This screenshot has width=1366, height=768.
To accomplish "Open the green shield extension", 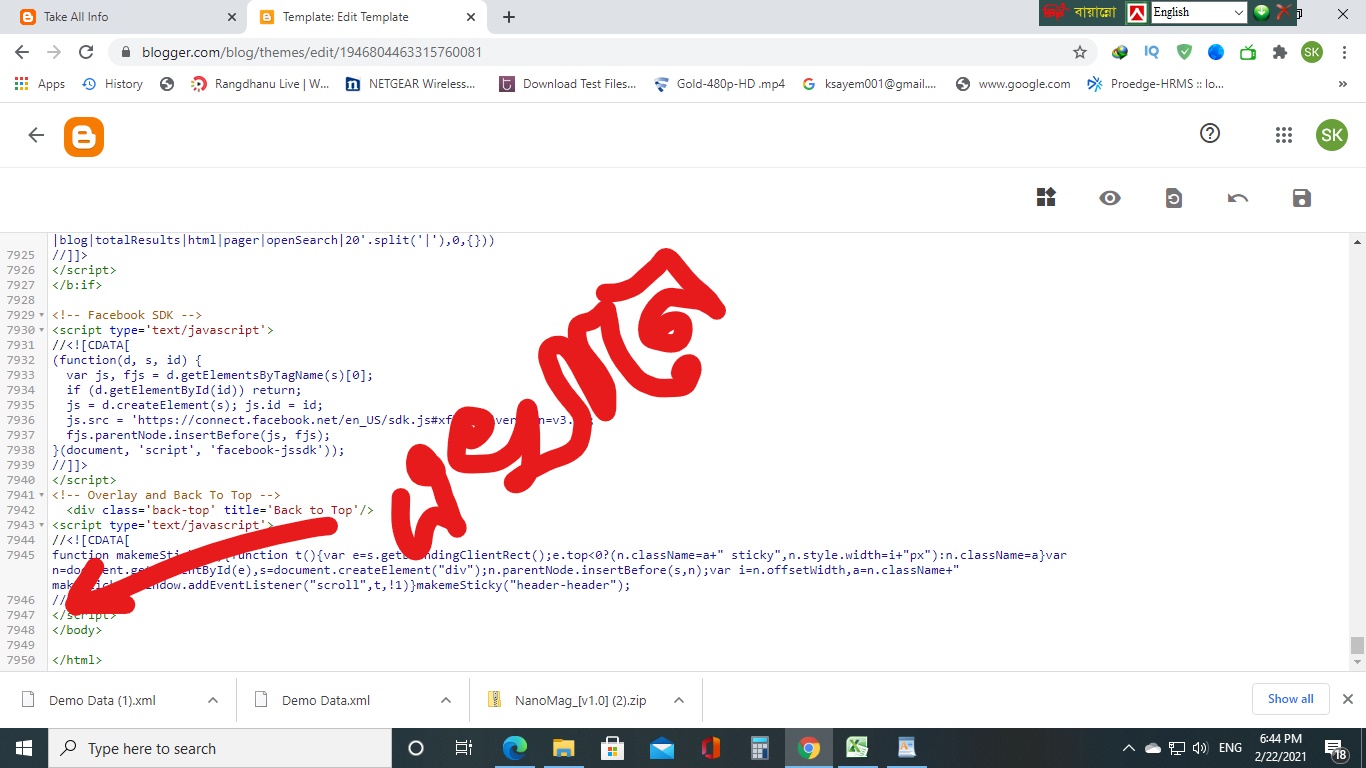I will pos(1184,52).
